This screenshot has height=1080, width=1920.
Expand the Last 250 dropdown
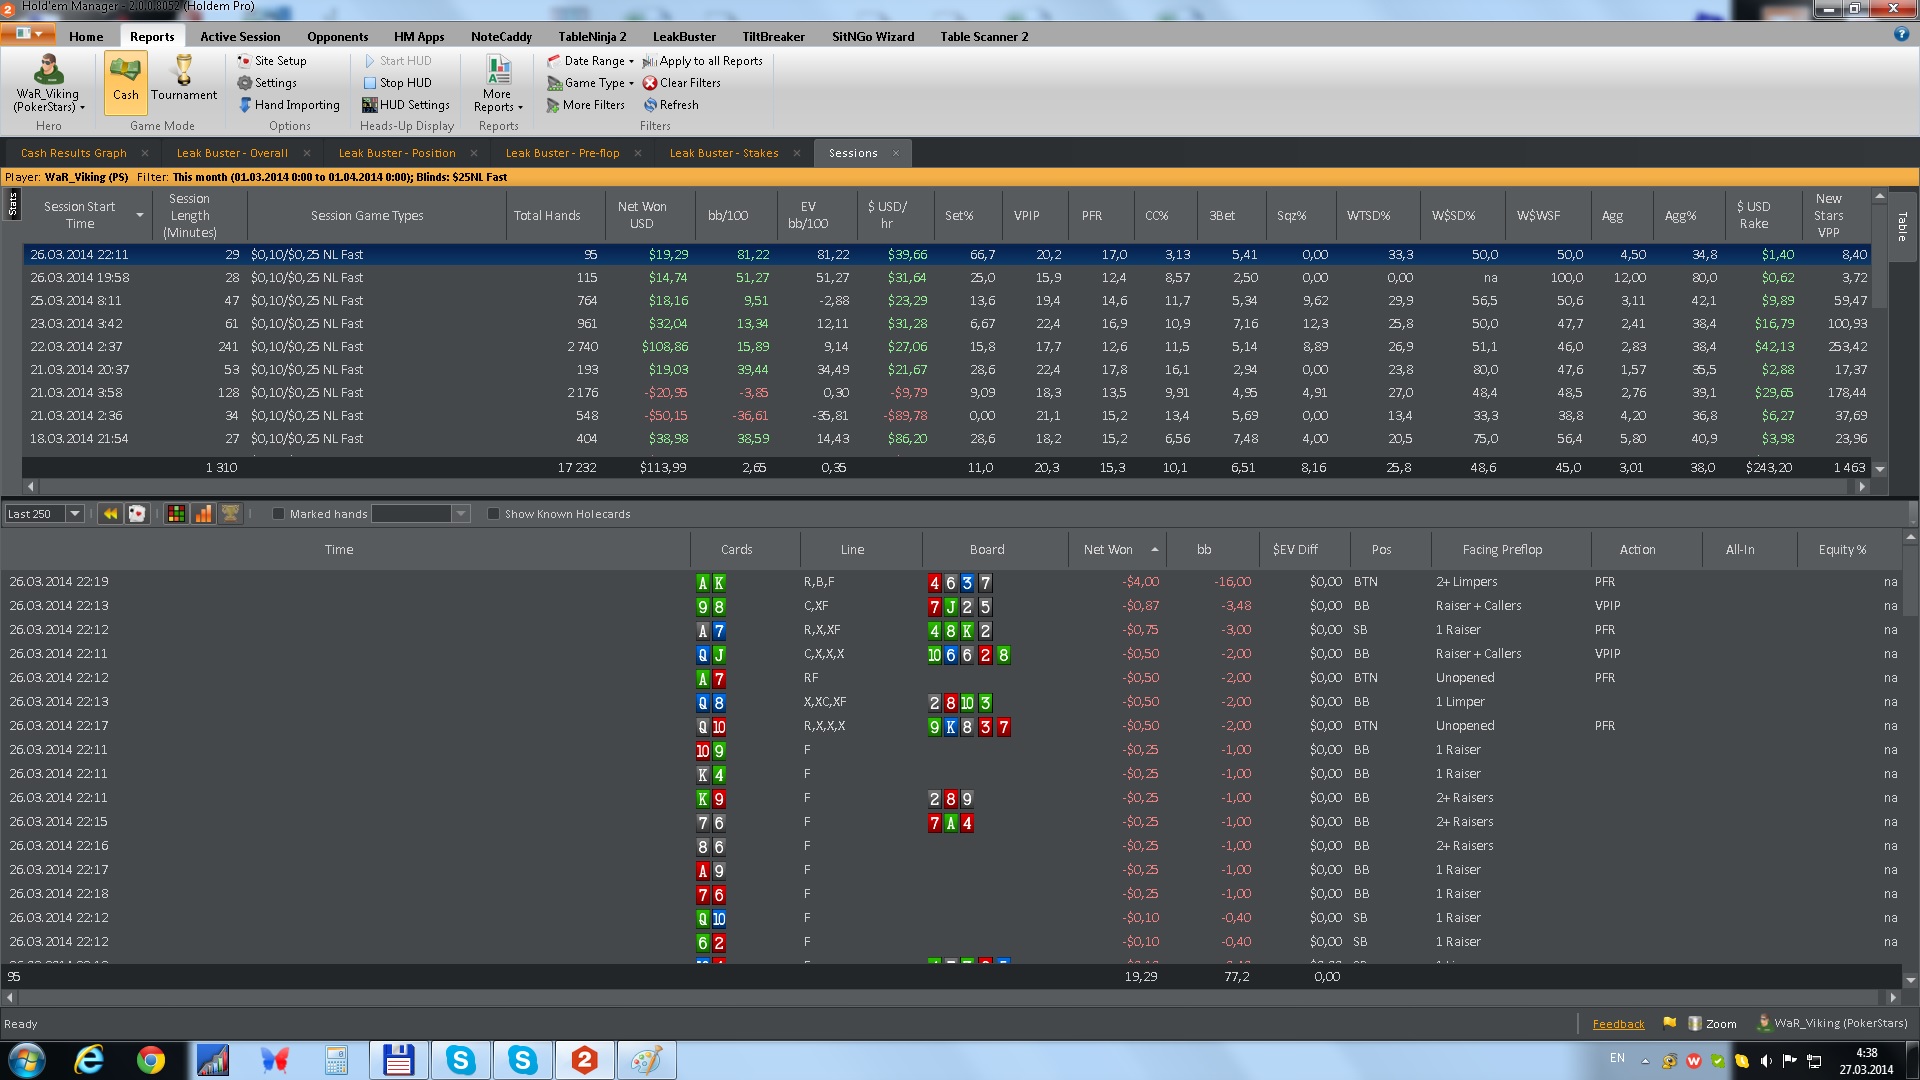(x=74, y=514)
